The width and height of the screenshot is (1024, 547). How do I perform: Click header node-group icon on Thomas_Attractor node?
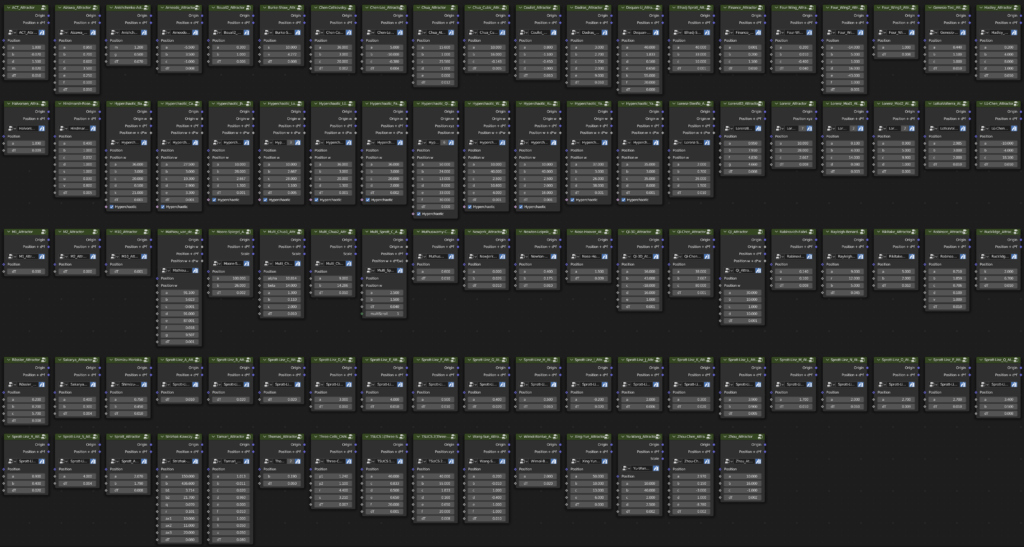point(300,437)
